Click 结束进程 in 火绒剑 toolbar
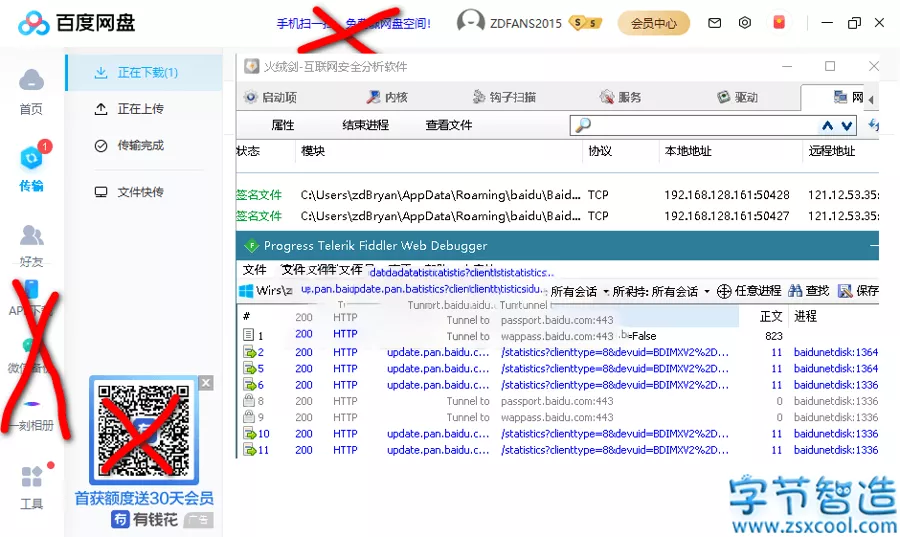This screenshot has height=537, width=900. [366, 125]
